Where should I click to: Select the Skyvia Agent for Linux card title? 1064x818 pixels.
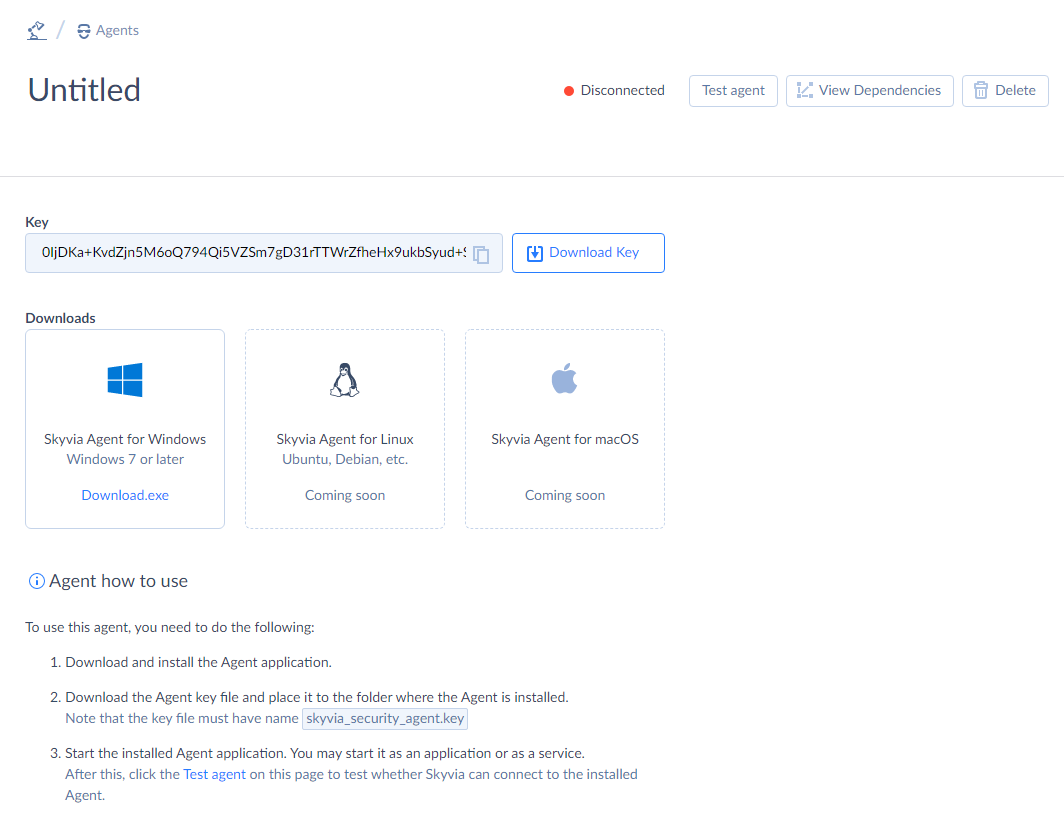(345, 439)
